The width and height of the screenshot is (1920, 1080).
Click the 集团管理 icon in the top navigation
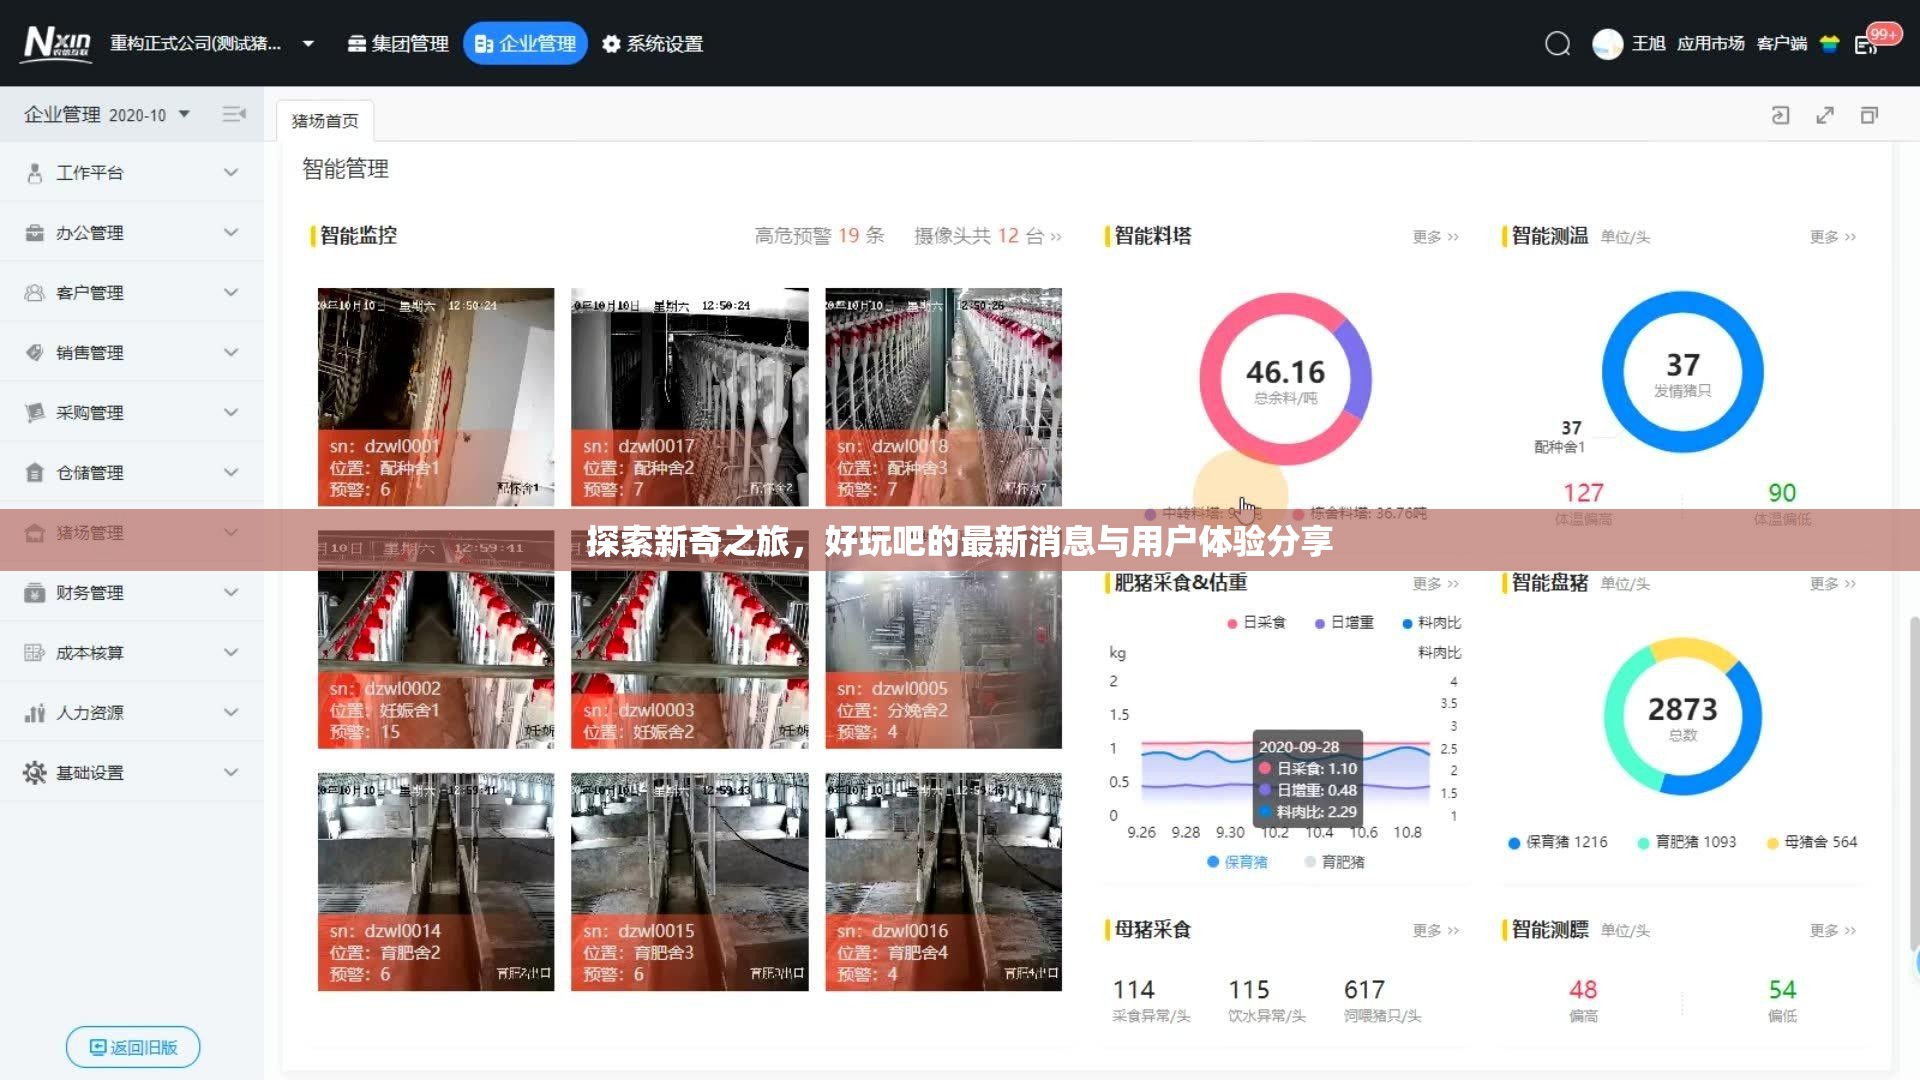(356, 44)
